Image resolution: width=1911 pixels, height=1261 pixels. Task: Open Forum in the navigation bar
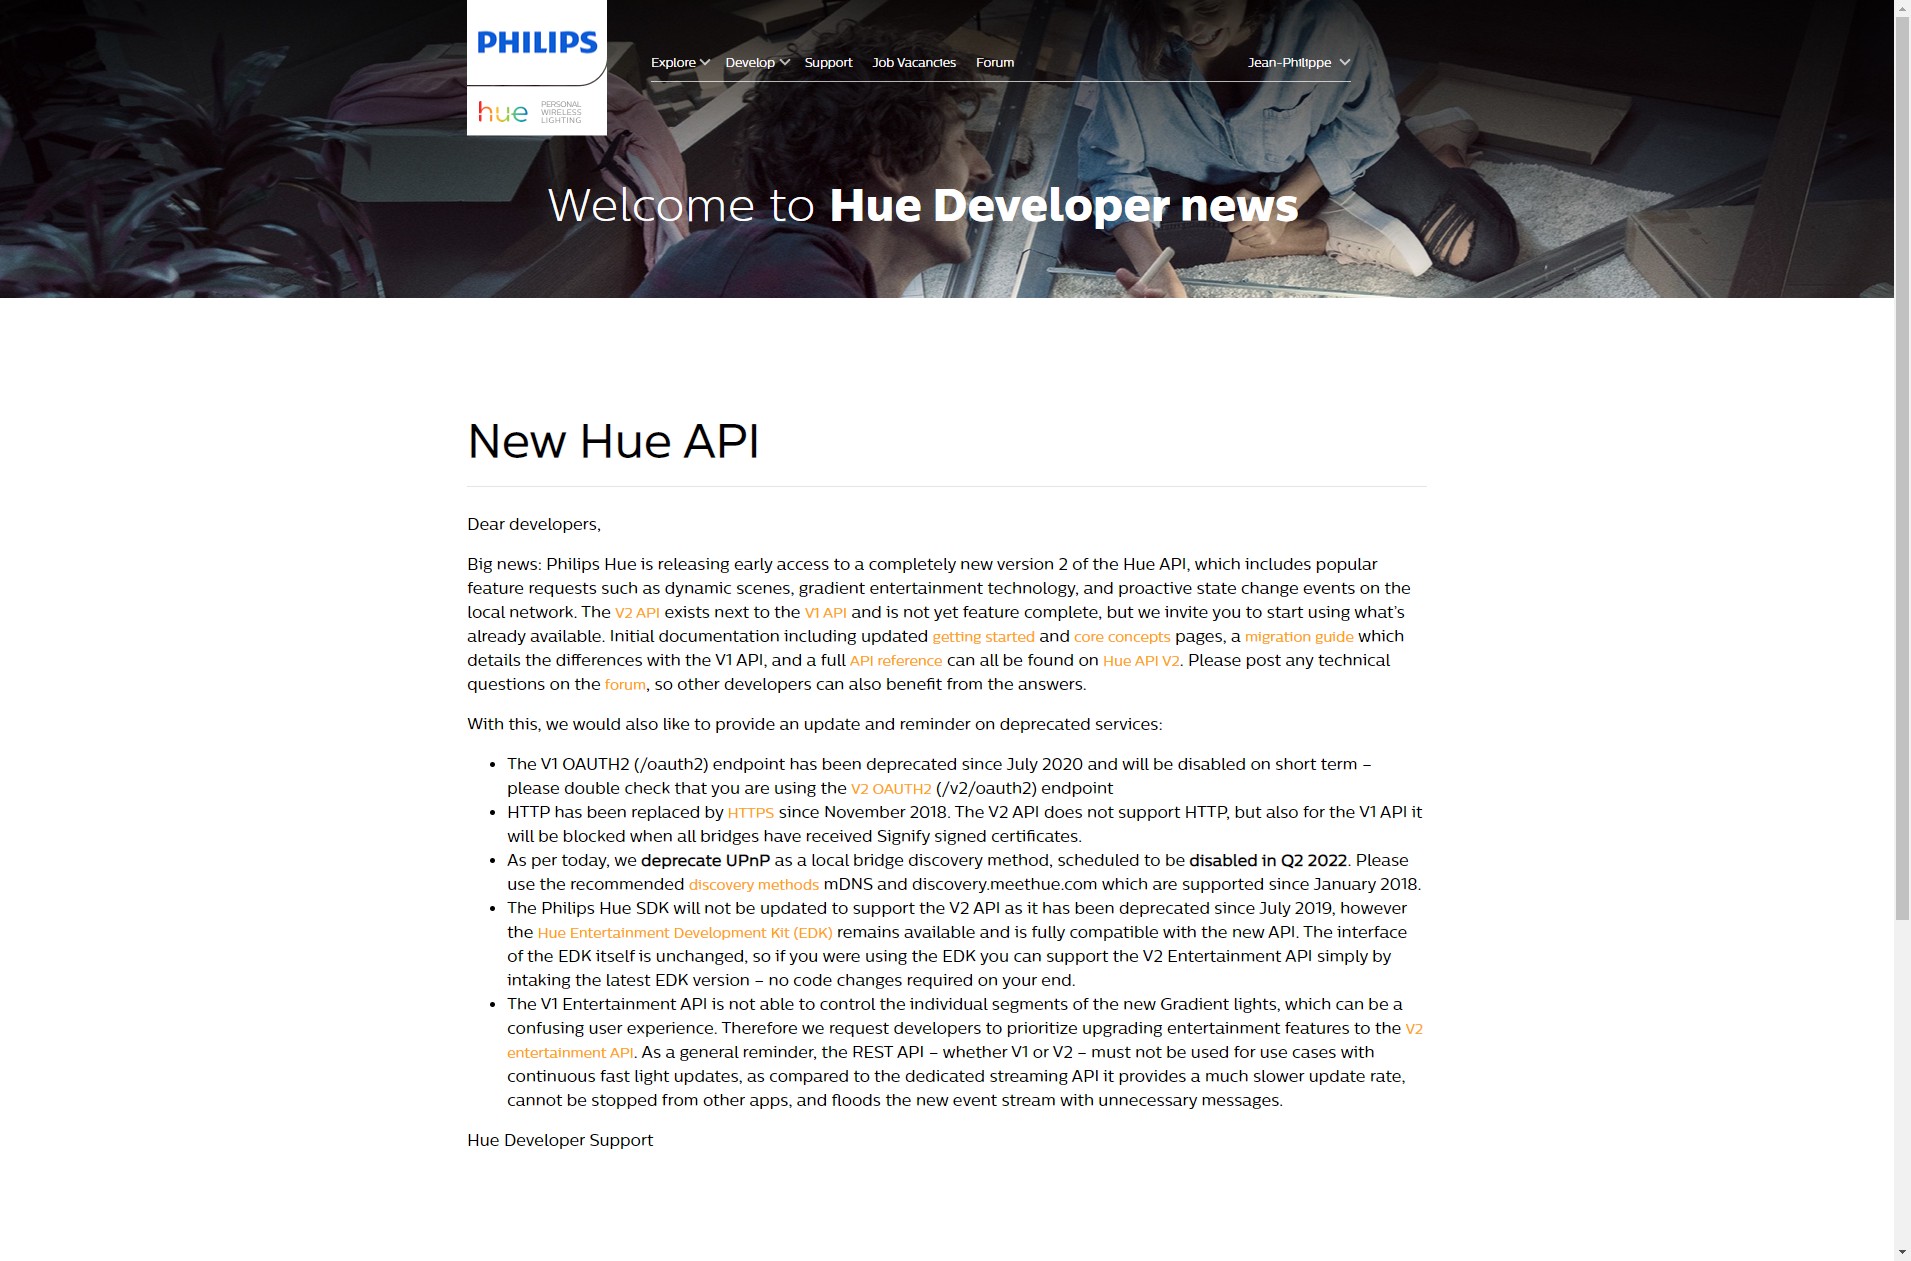tap(994, 62)
